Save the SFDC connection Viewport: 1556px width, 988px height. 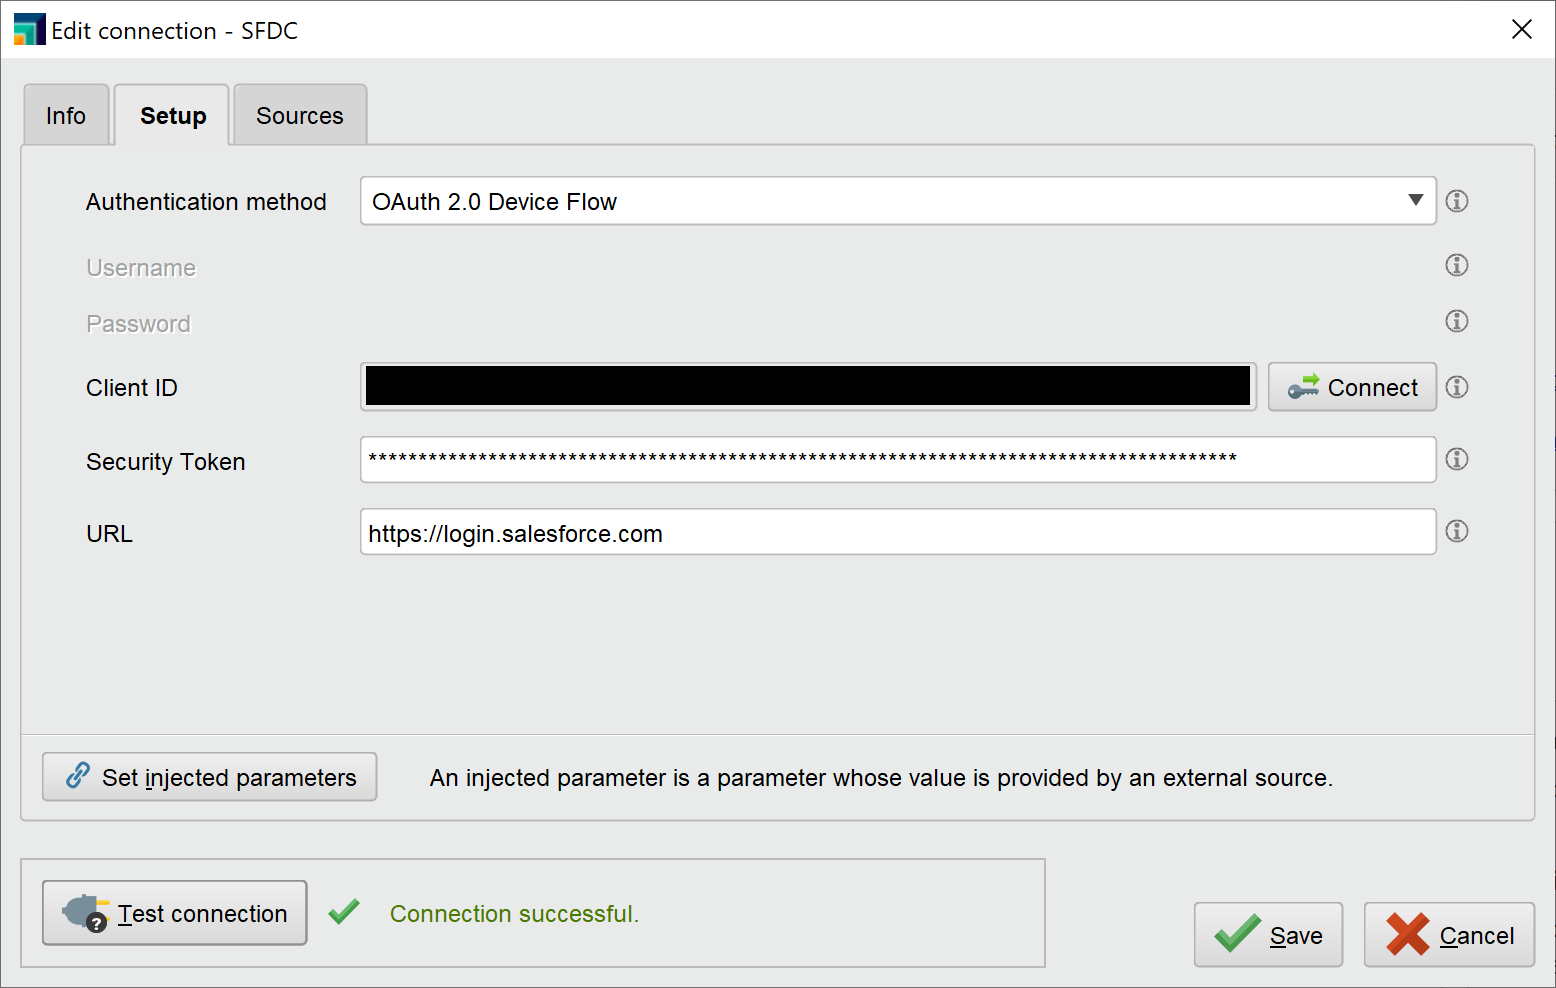pyautogui.click(x=1268, y=935)
